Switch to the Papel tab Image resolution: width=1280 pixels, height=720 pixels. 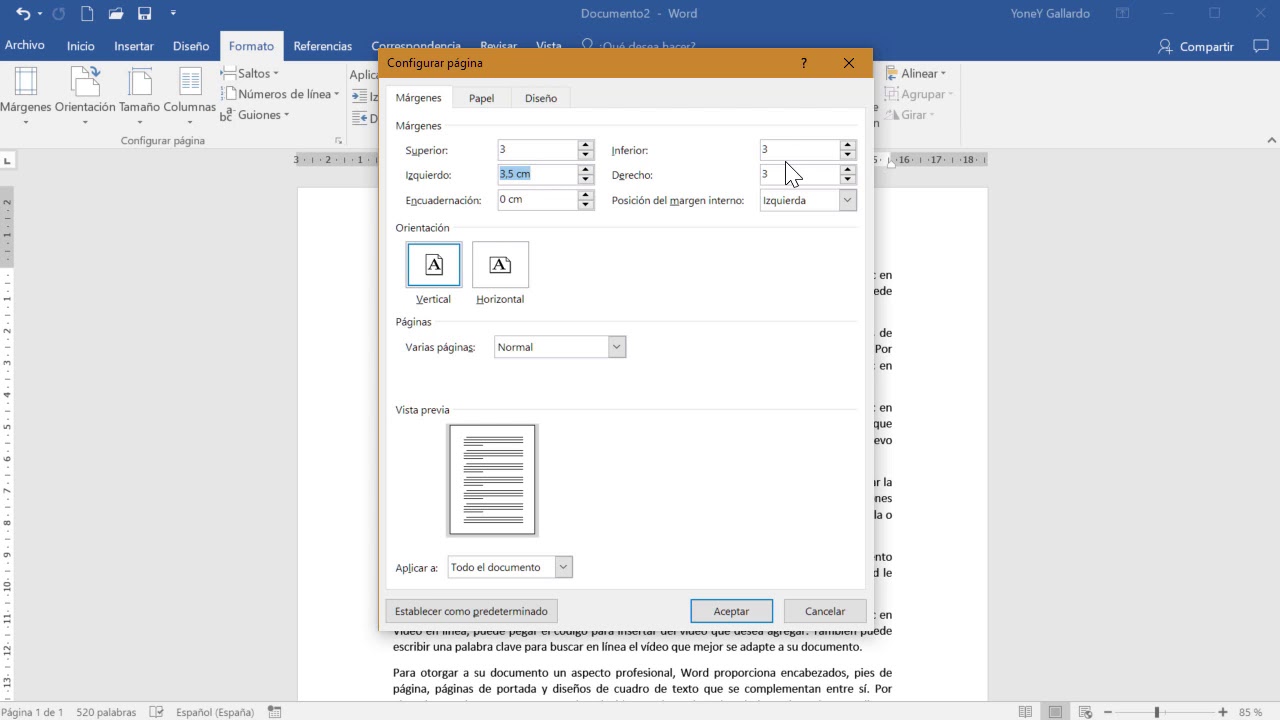[481, 97]
